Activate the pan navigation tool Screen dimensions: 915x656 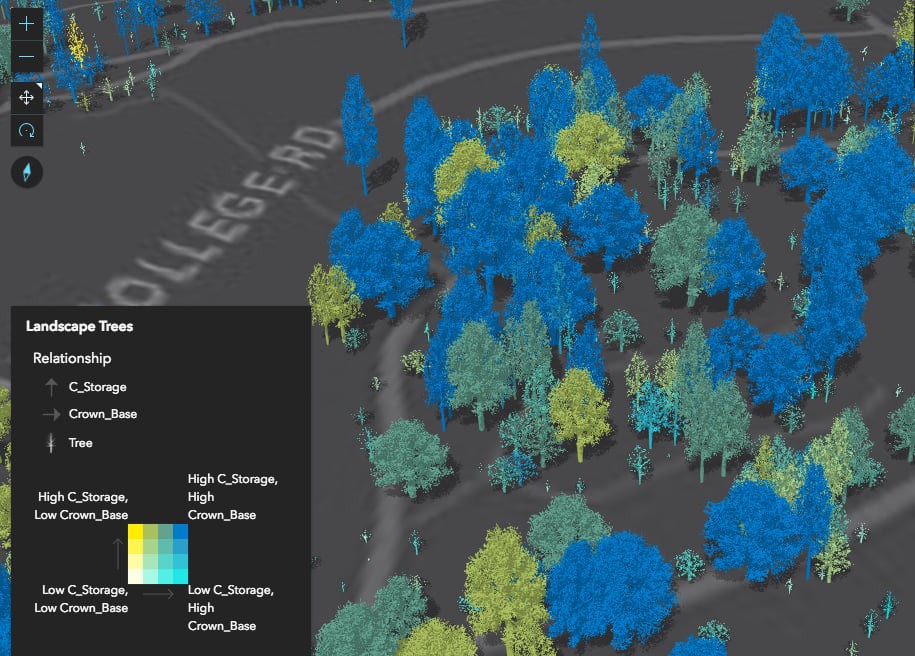coord(26,97)
